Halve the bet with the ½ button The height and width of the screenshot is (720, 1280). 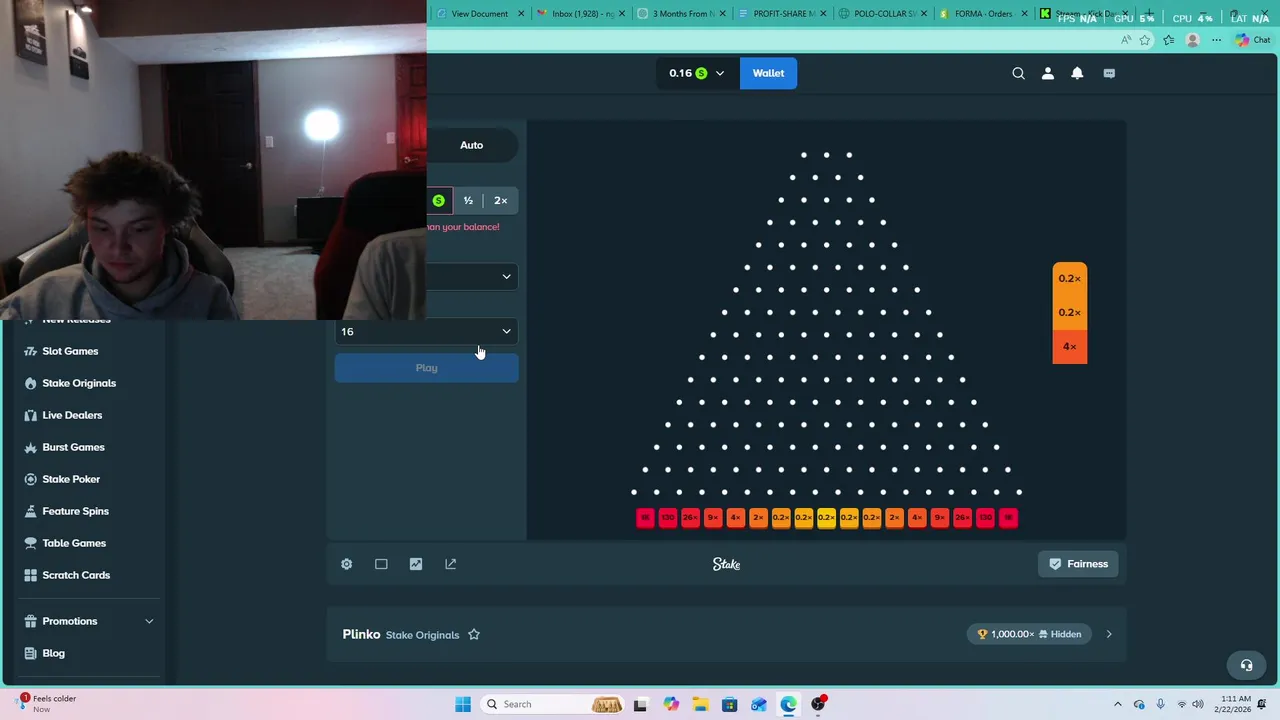468,201
